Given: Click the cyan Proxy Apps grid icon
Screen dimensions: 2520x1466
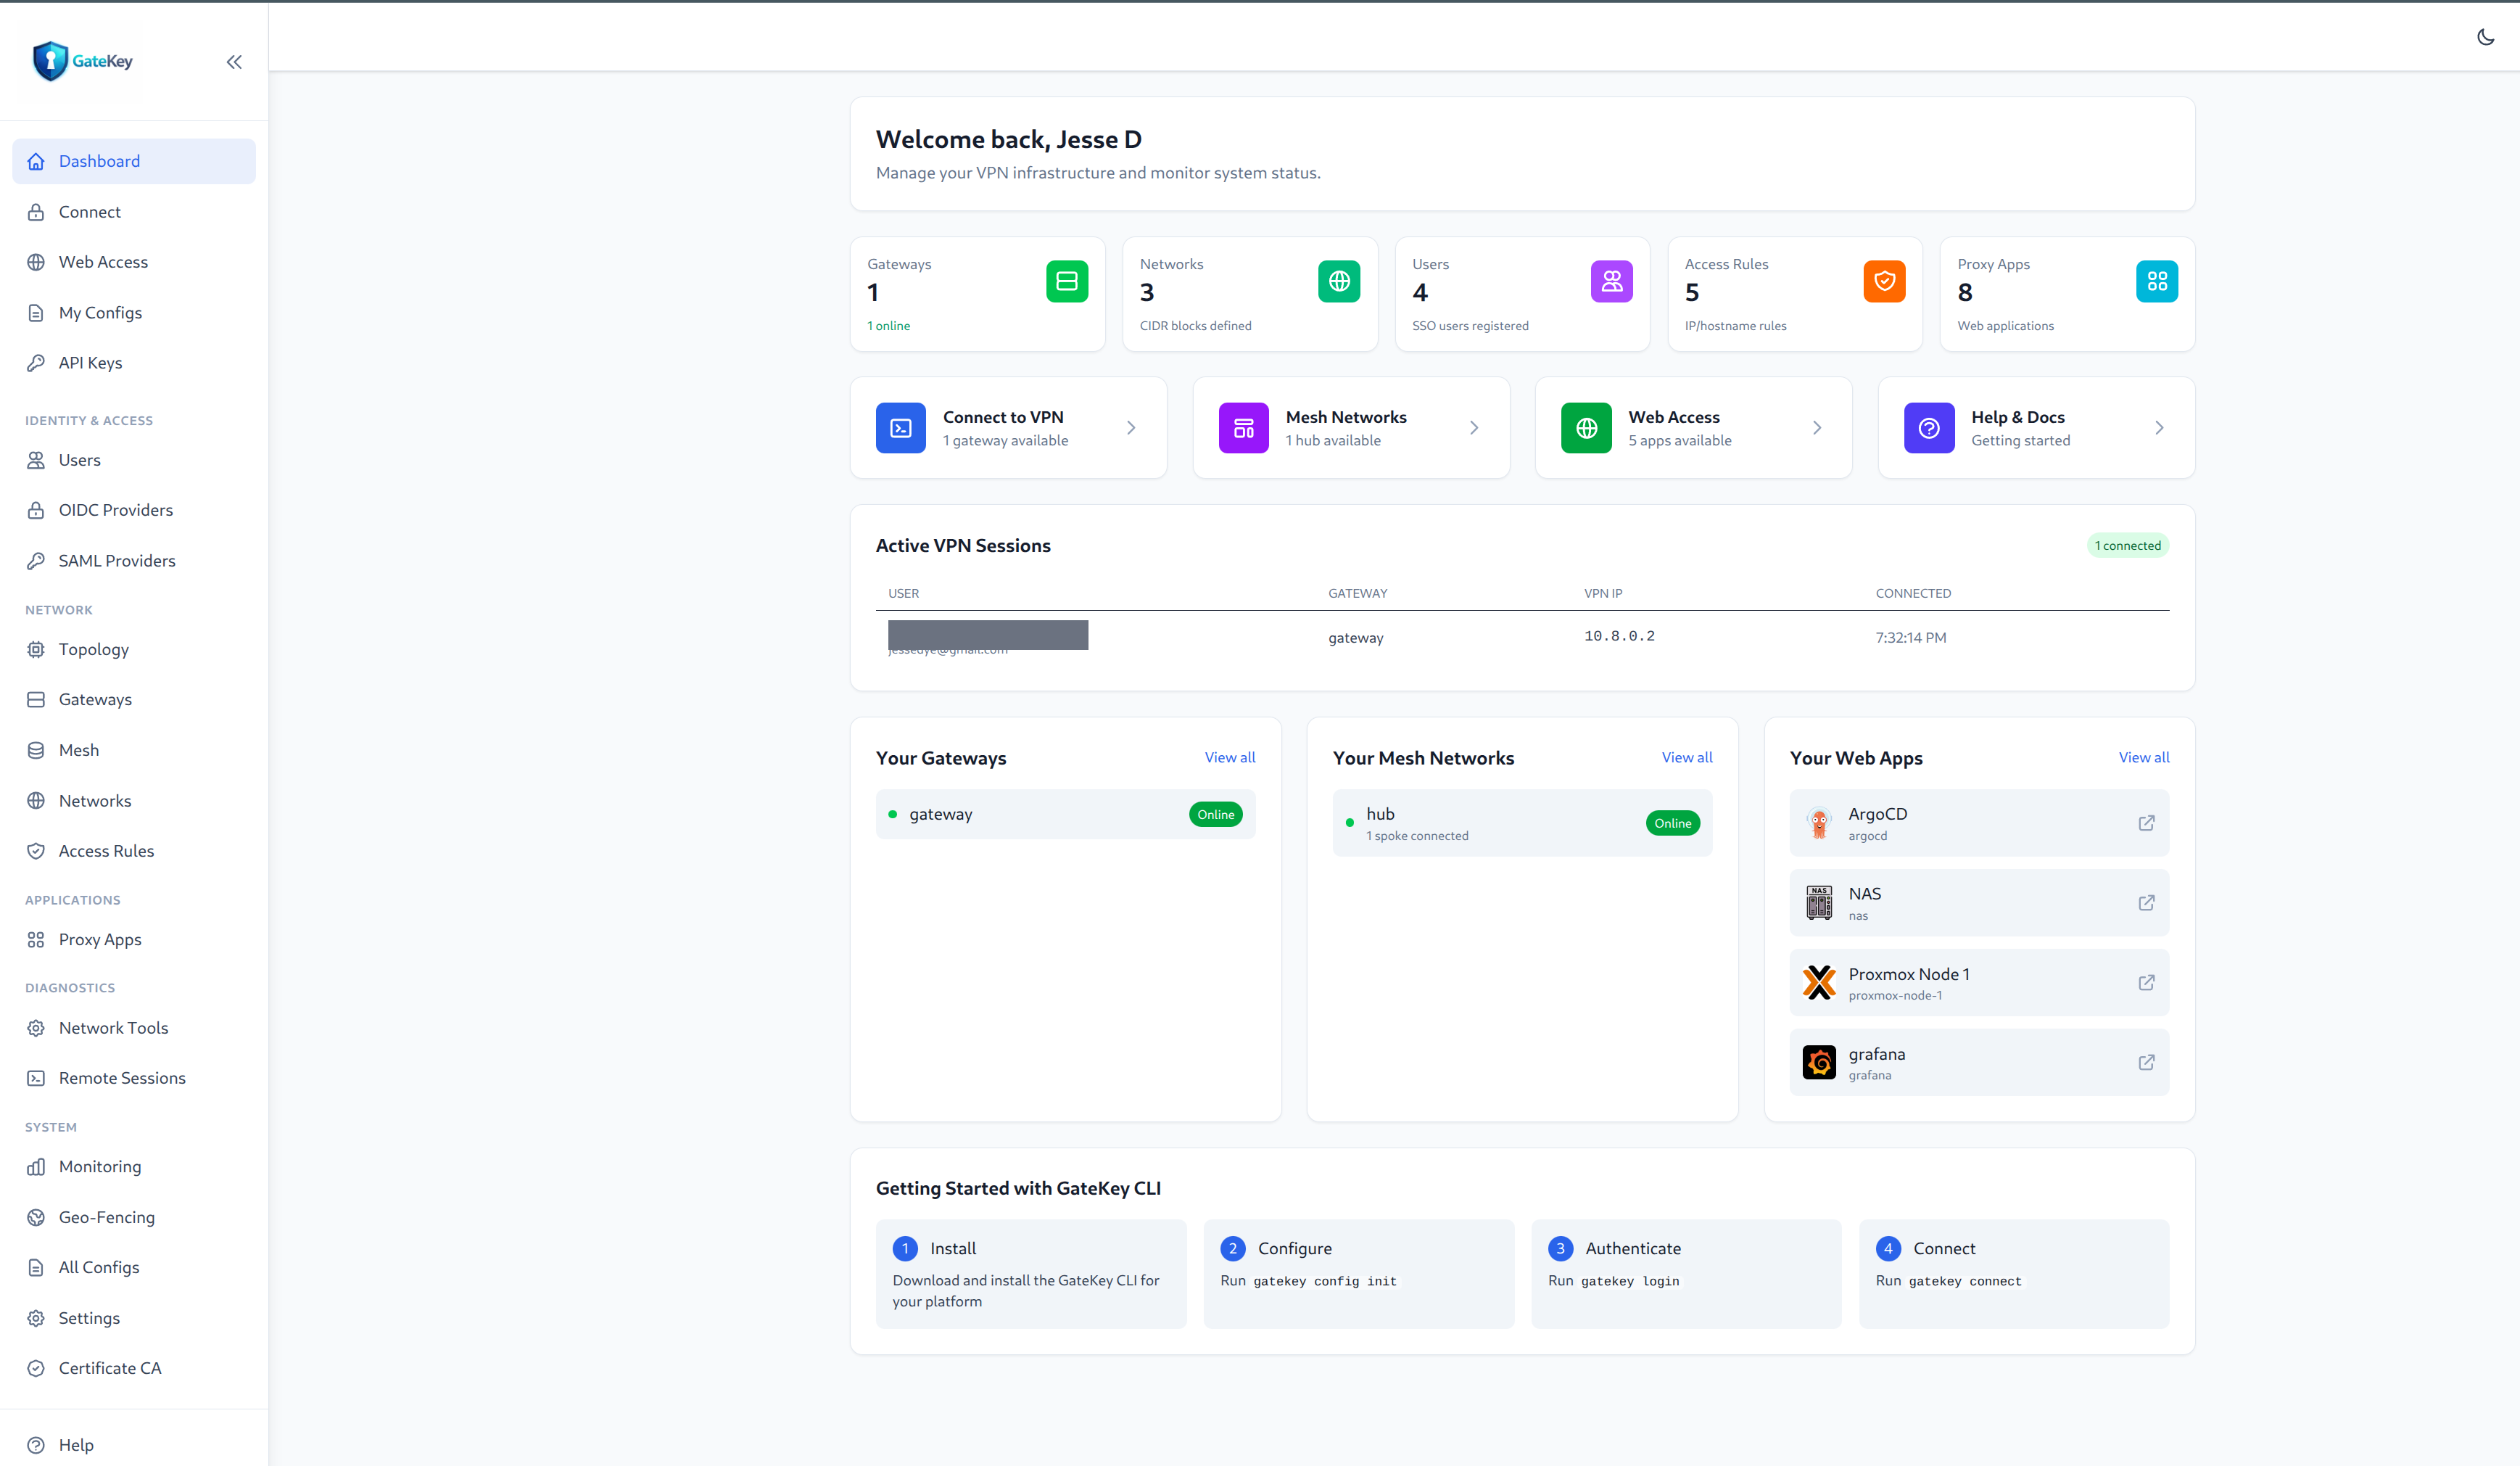Looking at the screenshot, I should (x=2156, y=281).
